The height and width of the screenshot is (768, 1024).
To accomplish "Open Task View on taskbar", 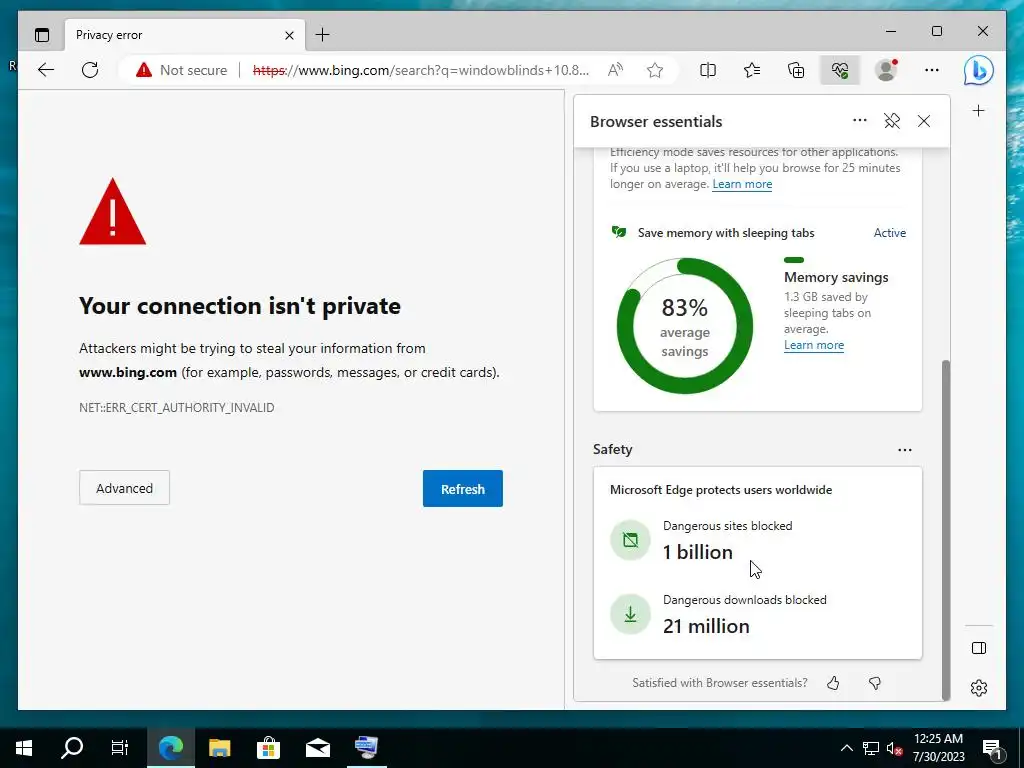I will pyautogui.click(x=120, y=747).
